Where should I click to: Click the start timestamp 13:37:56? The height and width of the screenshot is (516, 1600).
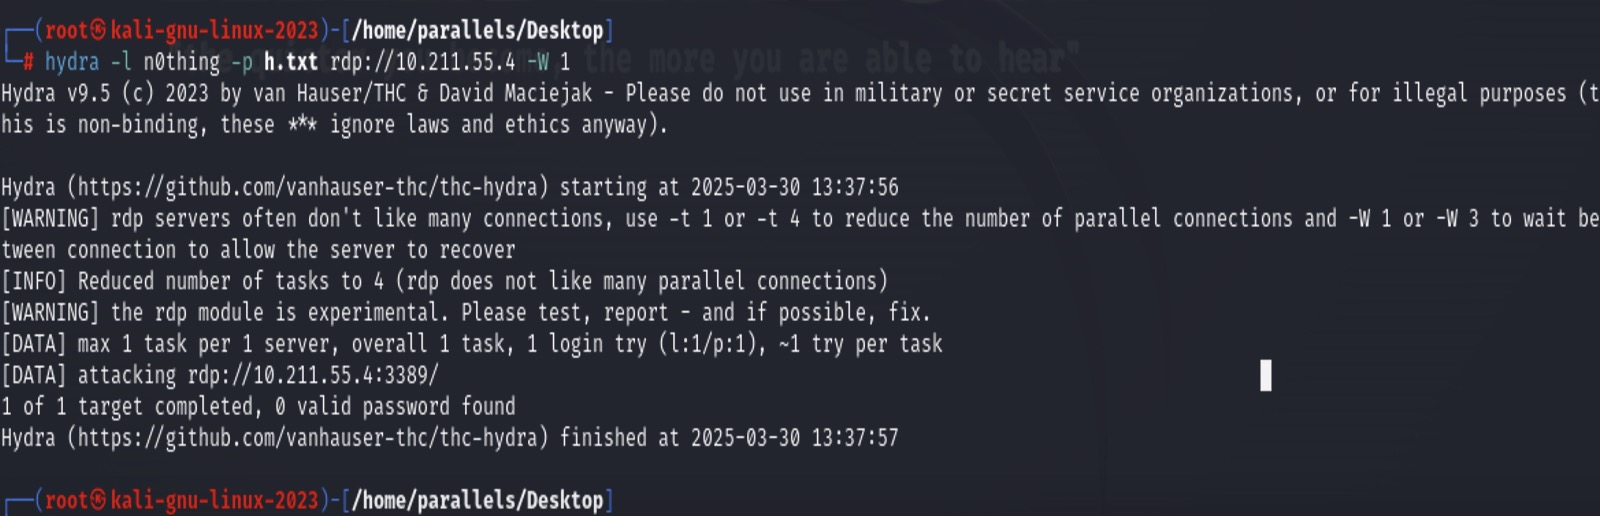pos(855,187)
